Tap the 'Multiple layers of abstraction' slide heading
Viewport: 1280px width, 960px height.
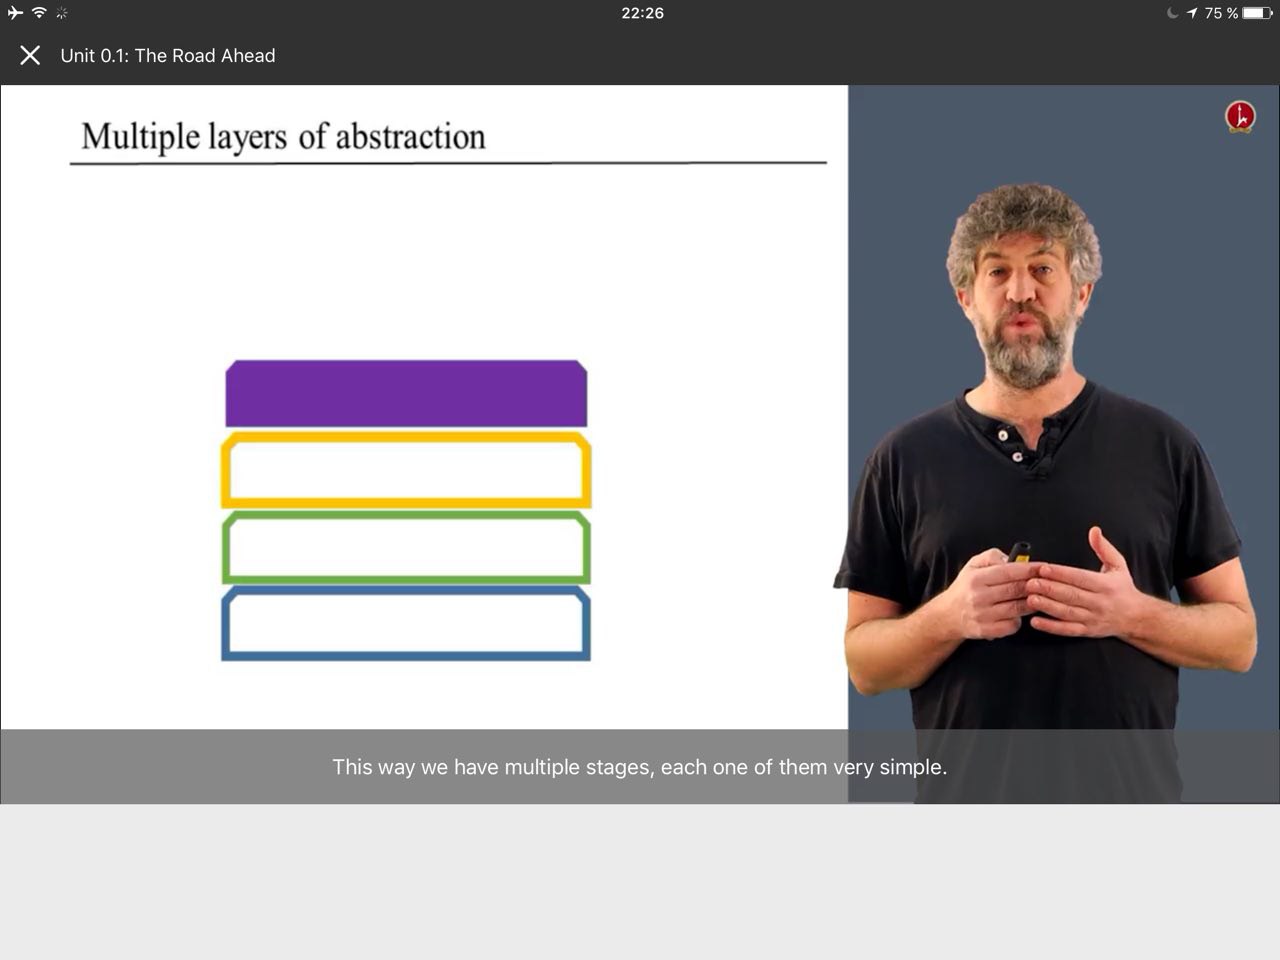[x=283, y=136]
